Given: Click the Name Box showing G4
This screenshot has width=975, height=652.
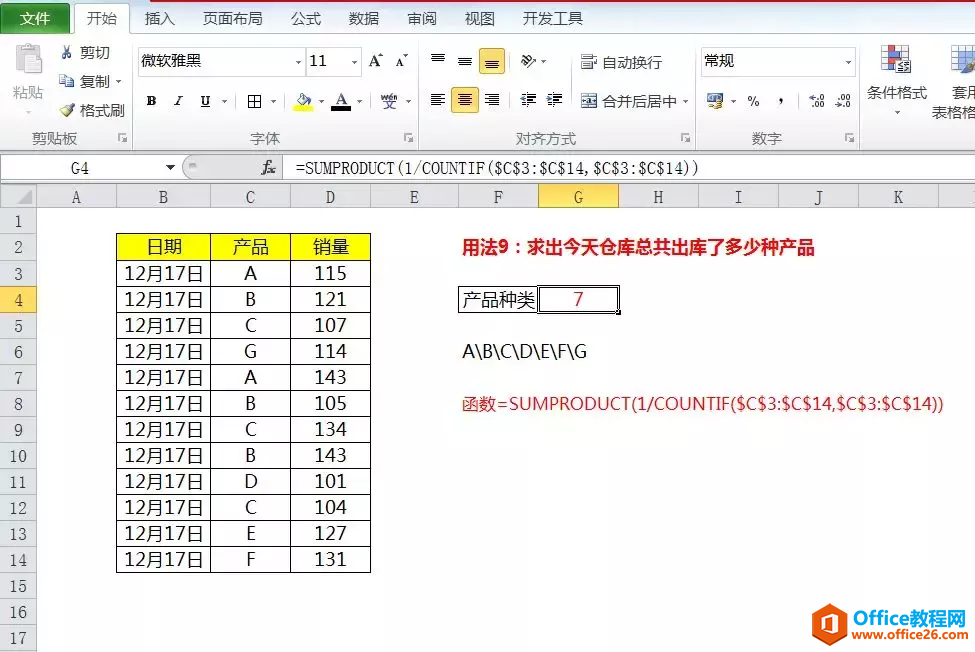Looking at the screenshot, I should (x=80, y=168).
